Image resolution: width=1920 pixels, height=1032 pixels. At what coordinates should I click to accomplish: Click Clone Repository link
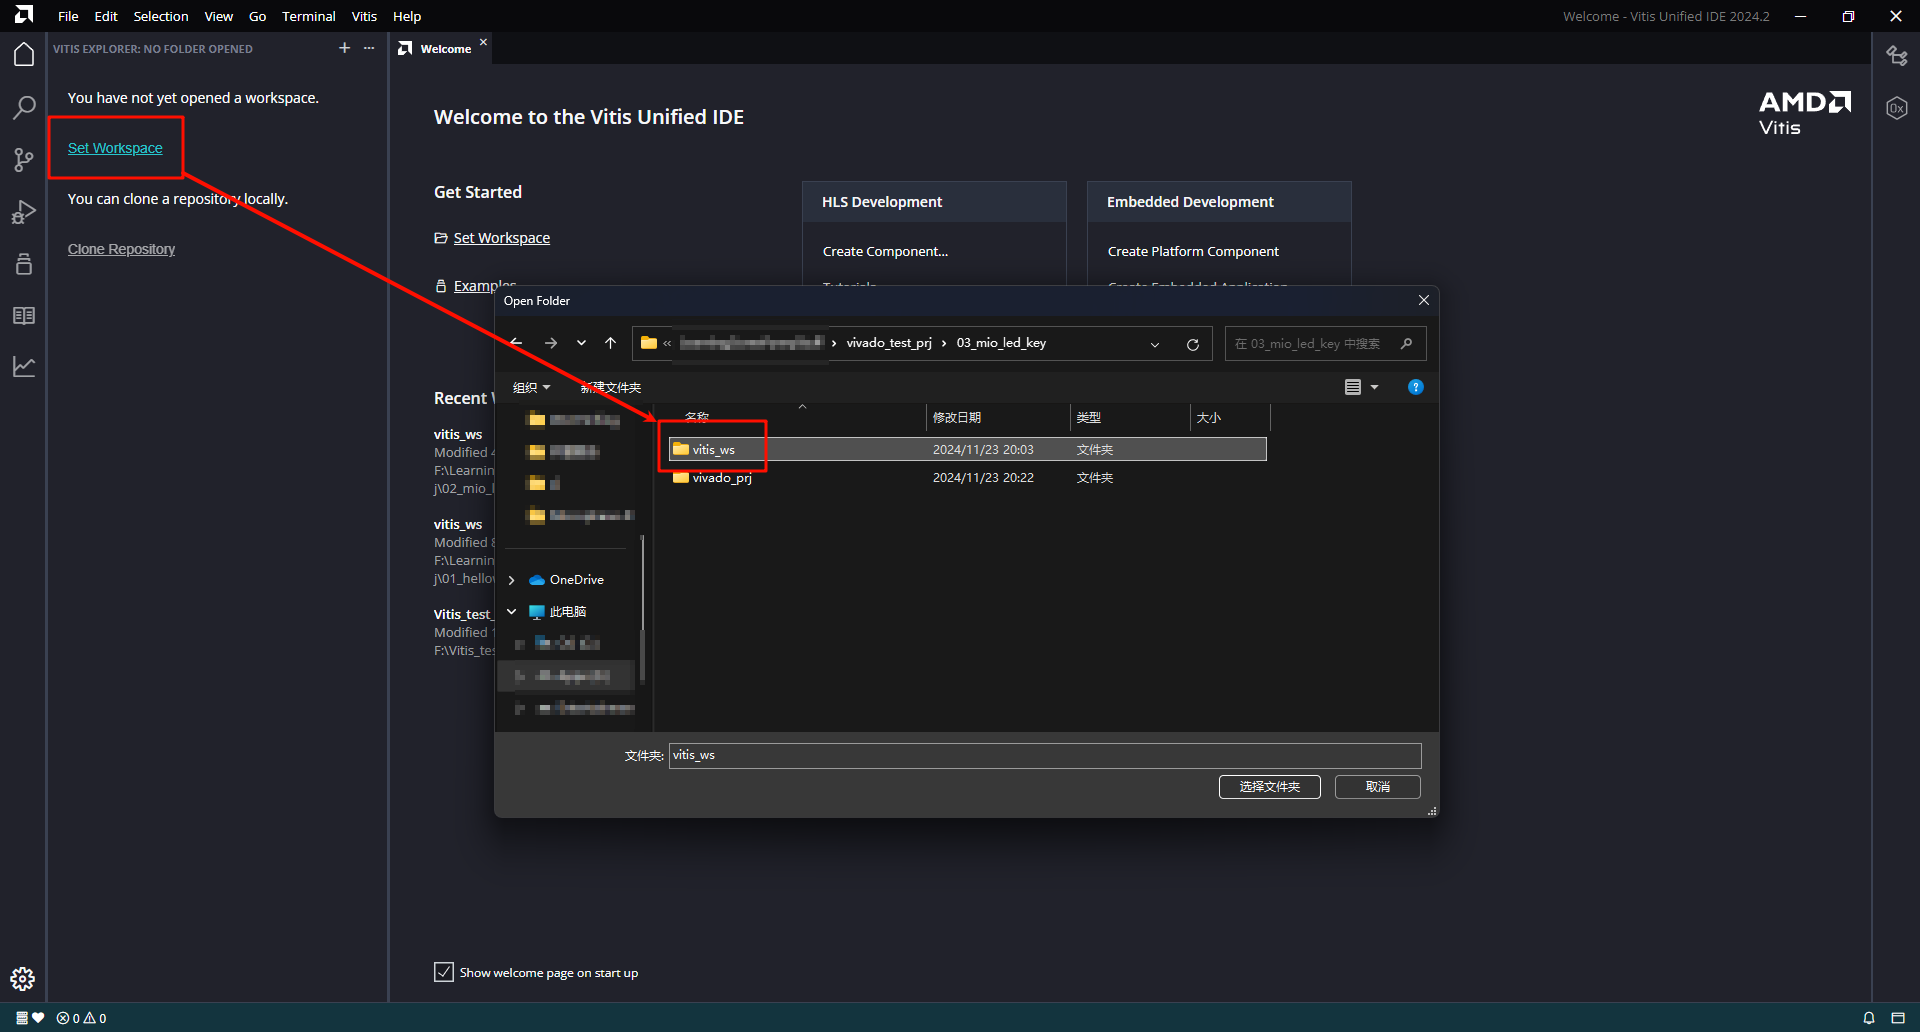point(121,249)
